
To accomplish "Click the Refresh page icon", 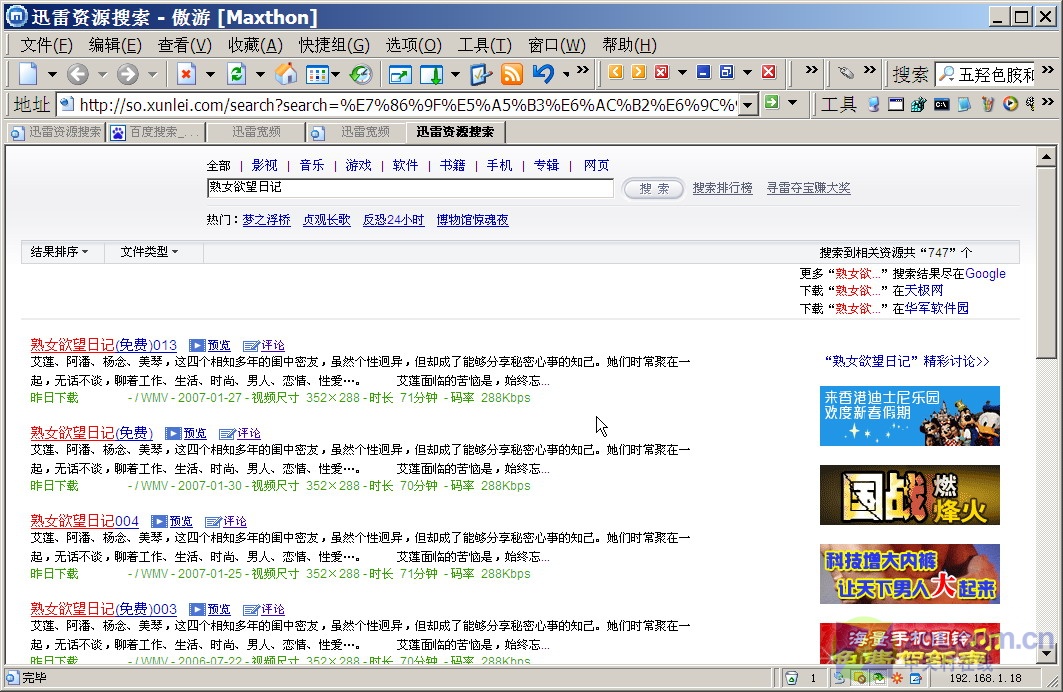I will point(236,73).
